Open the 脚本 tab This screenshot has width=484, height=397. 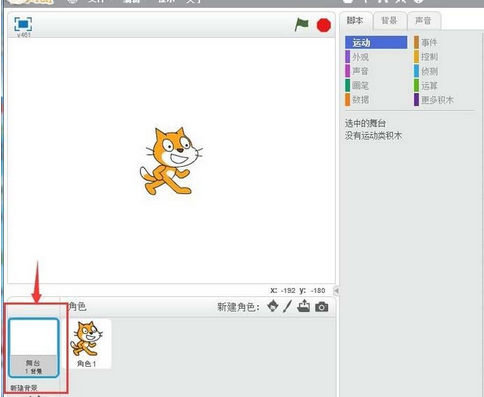click(355, 21)
